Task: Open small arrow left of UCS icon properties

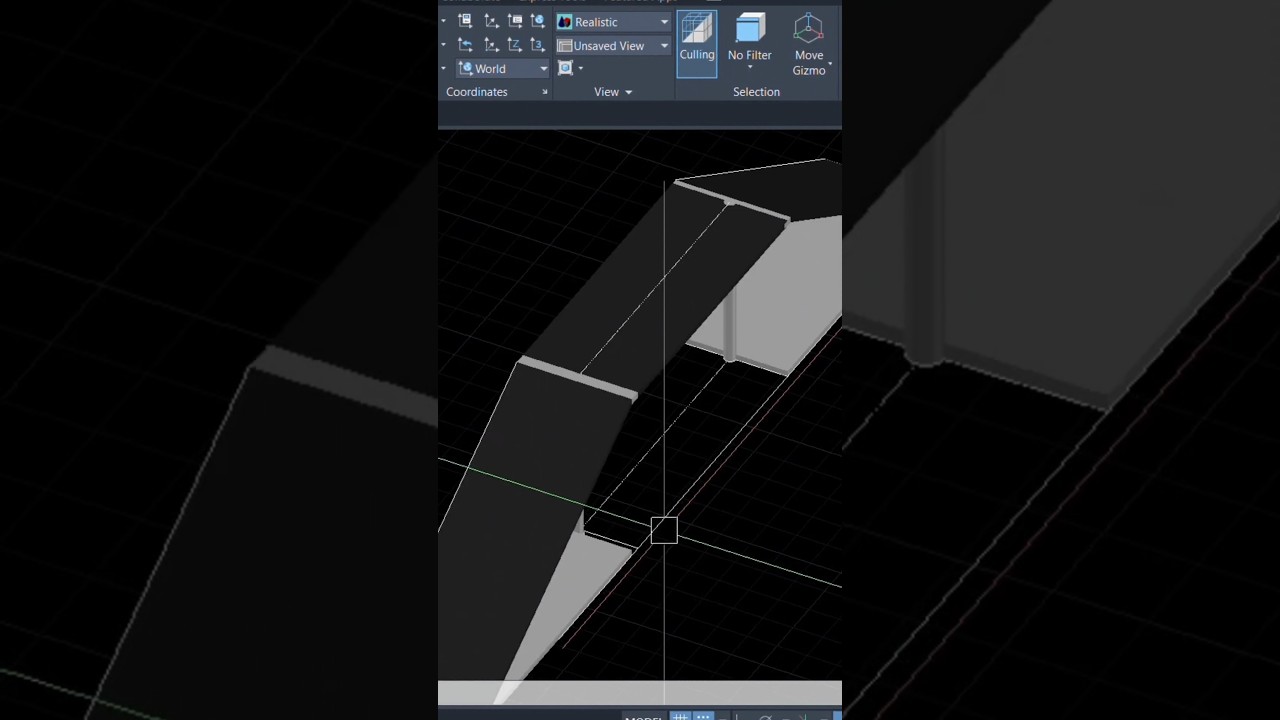Action: click(x=444, y=21)
